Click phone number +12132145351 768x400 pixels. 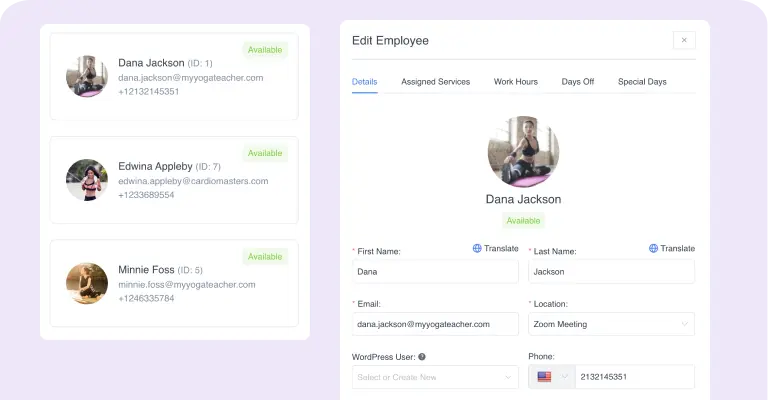point(148,92)
